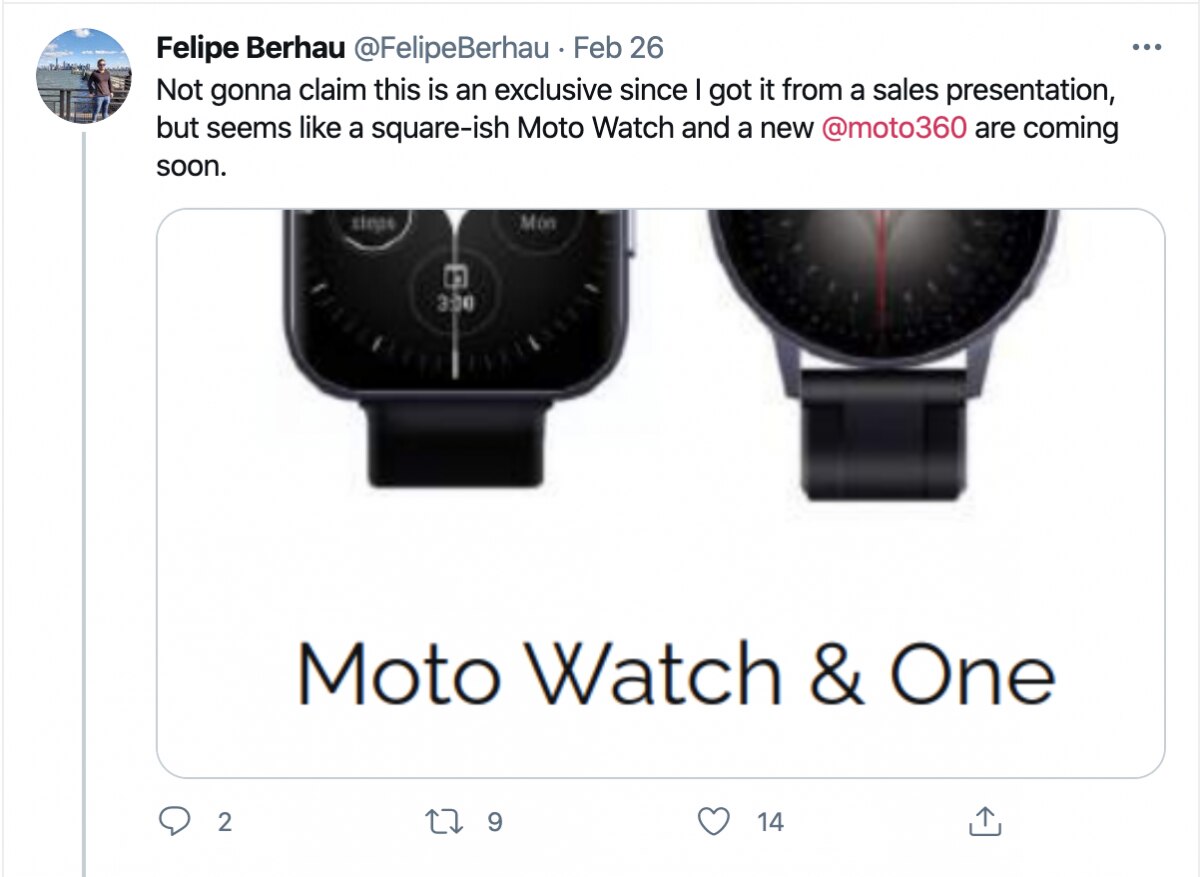Click the like count number 14
Image resolution: width=1200 pixels, height=877 pixels.
pyautogui.click(x=769, y=822)
